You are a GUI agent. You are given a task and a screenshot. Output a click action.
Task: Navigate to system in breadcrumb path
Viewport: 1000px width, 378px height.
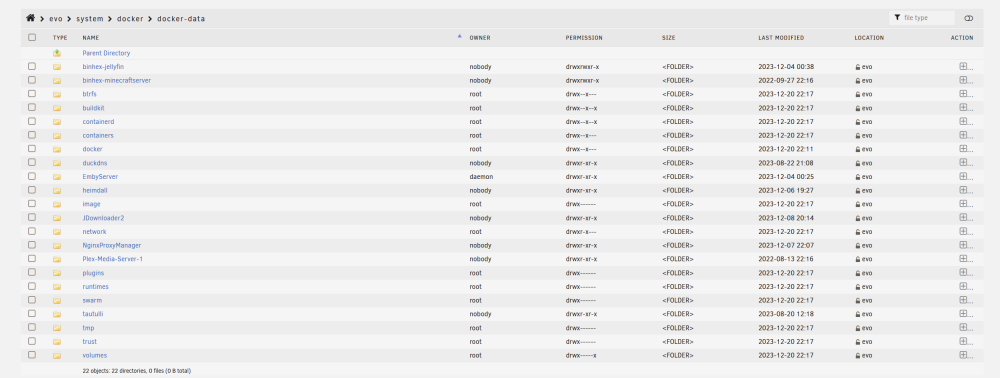89,18
